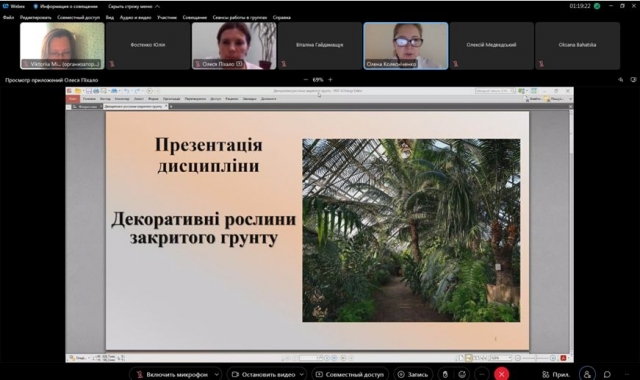Leave meeting with the red X button

point(501,374)
